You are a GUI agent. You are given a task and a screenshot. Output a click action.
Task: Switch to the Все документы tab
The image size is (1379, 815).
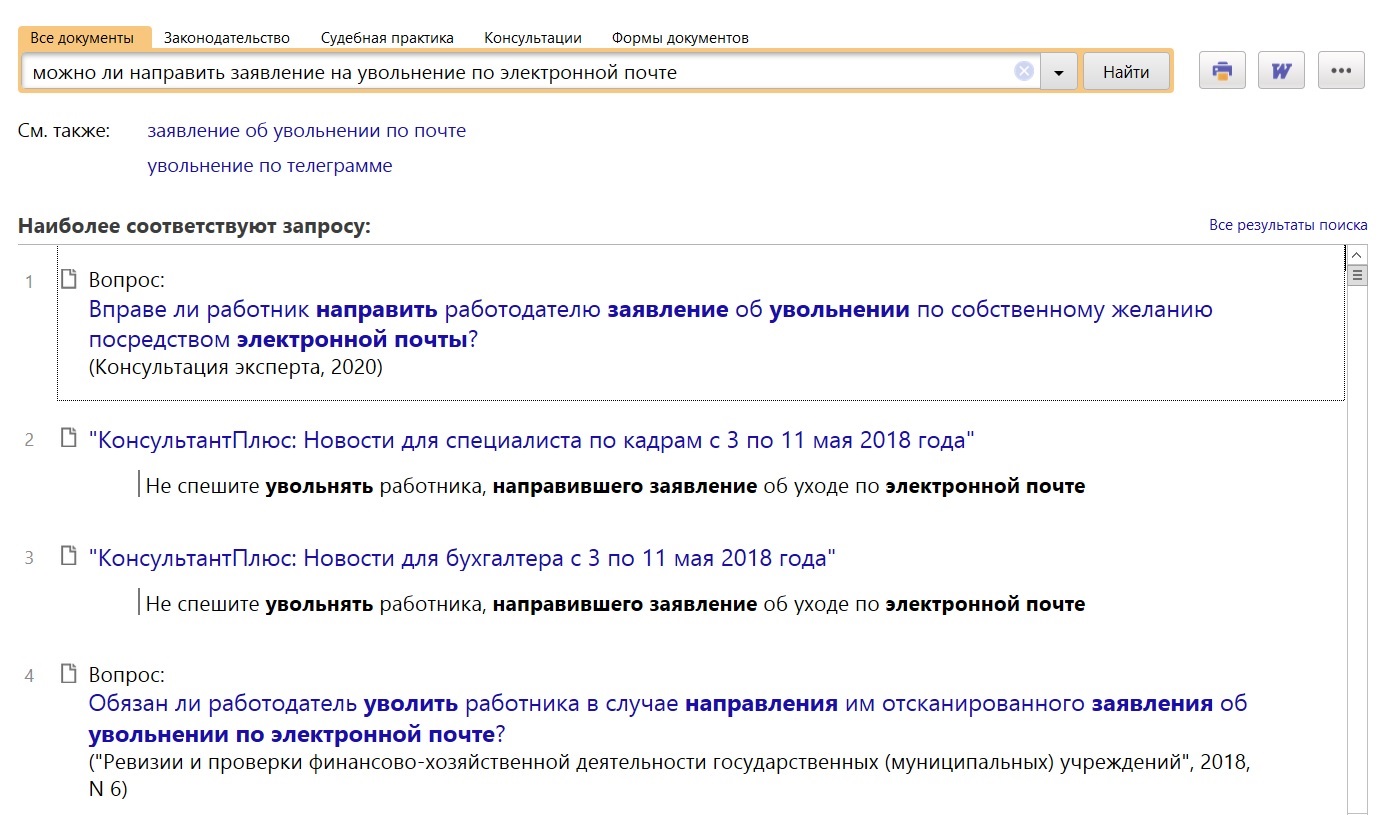pyautogui.click(x=82, y=37)
